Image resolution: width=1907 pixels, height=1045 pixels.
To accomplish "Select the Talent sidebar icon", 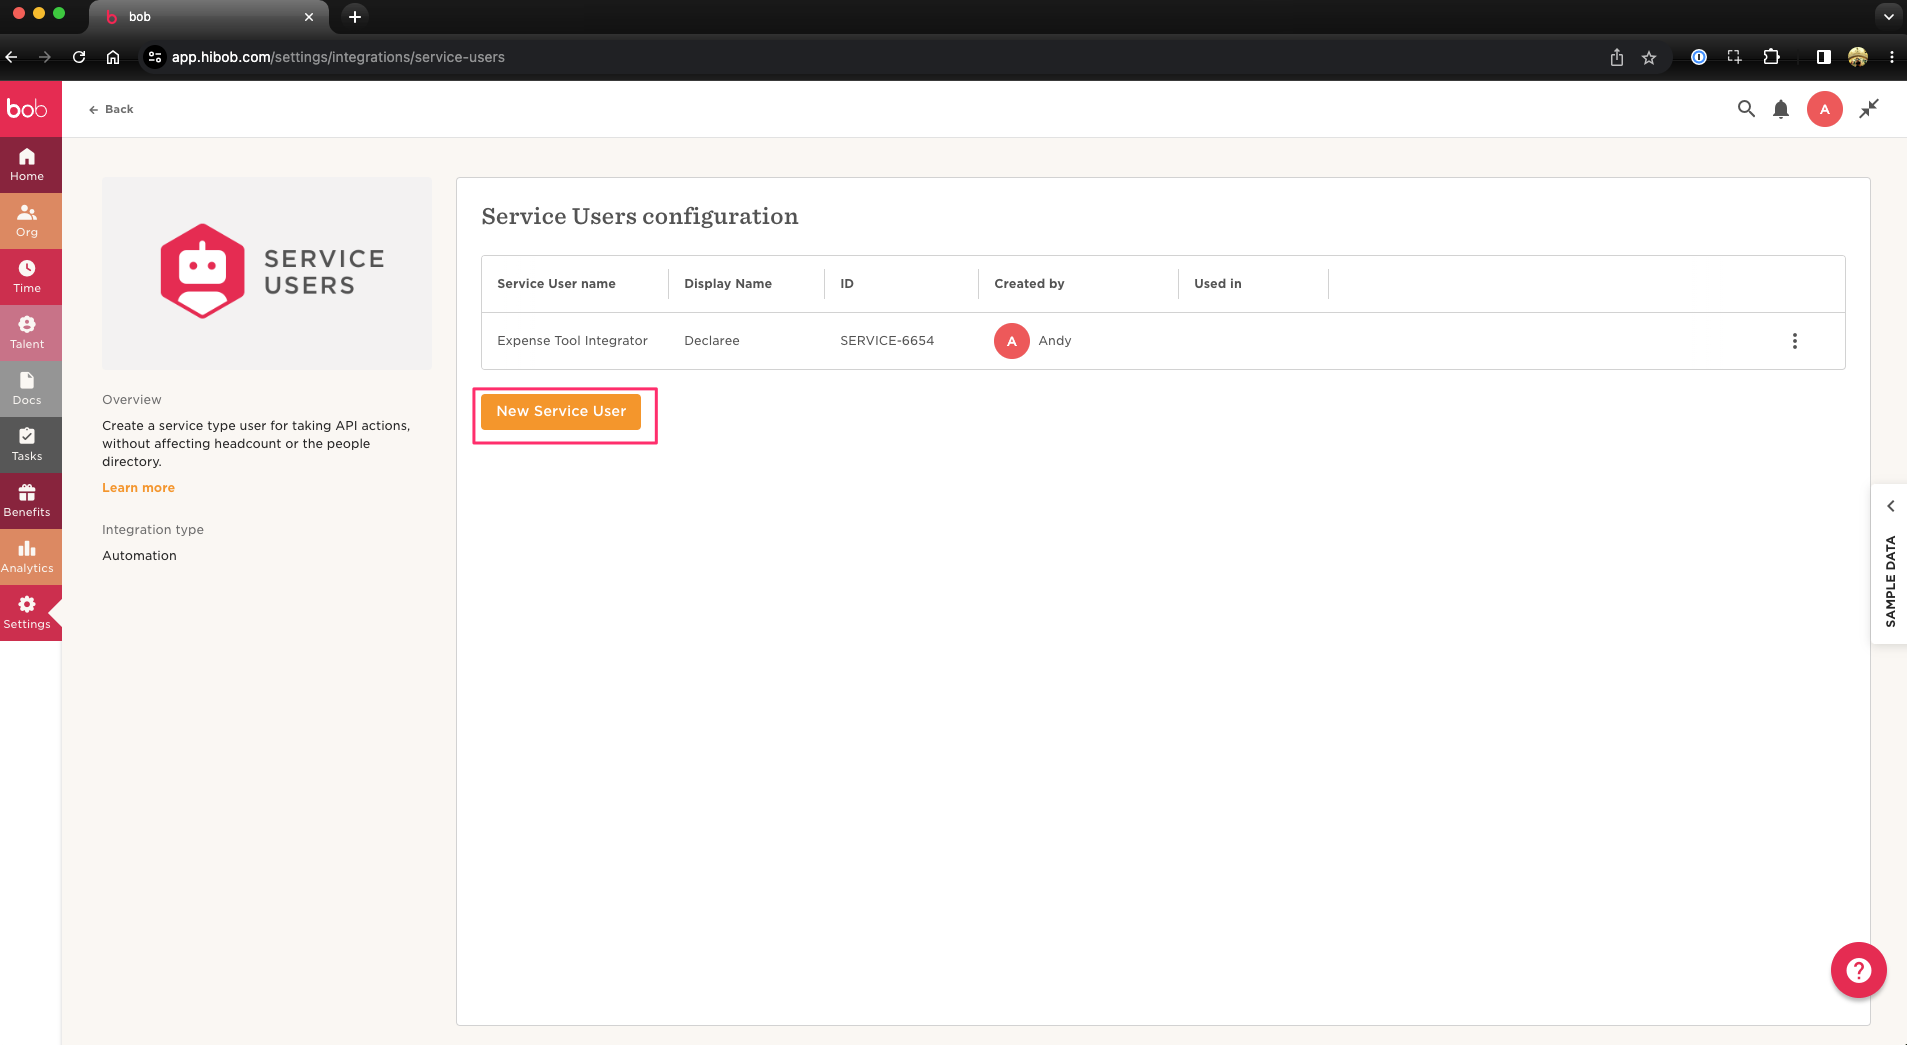I will 27,332.
